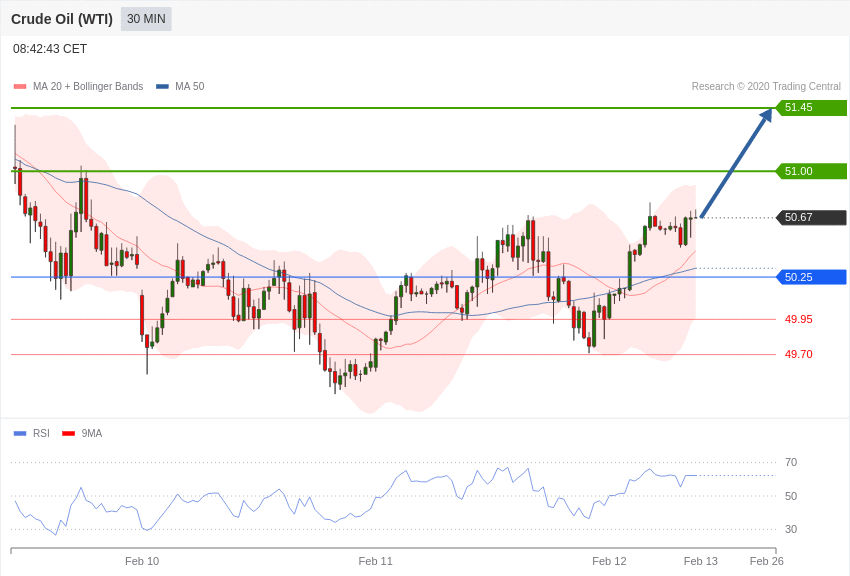Click the 49.95 red support label
The width and height of the screenshot is (850, 576).
[799, 319]
